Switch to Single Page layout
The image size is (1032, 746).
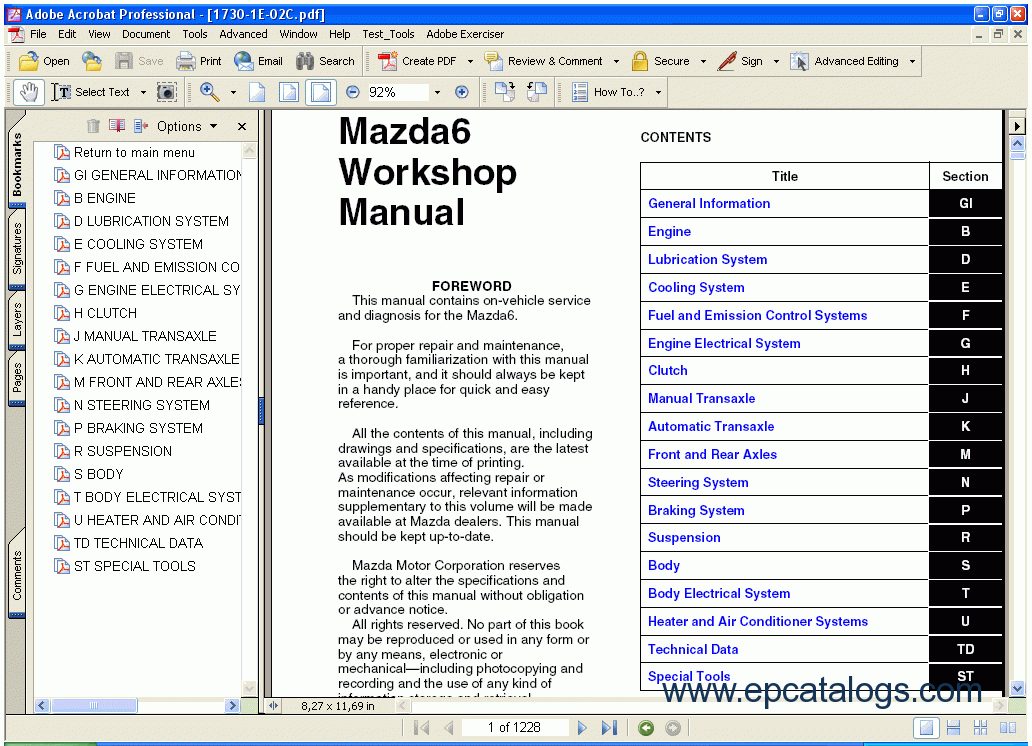[927, 728]
